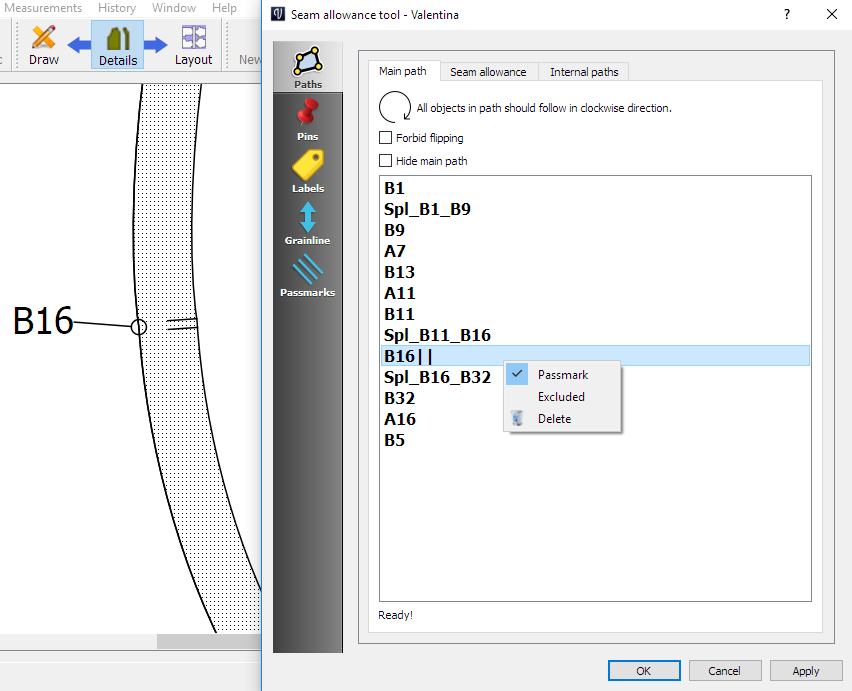852x691 pixels.
Task: Toggle Hide main path checkbox
Action: click(x=385, y=161)
